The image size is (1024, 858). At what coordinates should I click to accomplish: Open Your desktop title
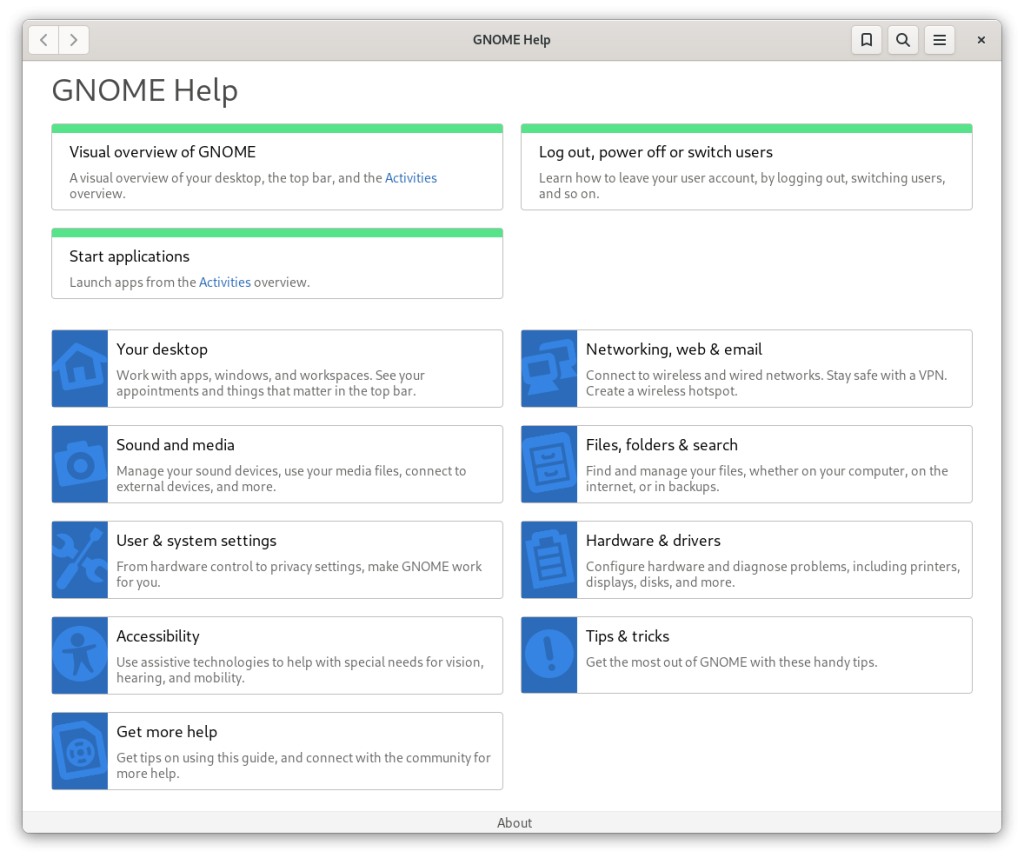coord(162,349)
